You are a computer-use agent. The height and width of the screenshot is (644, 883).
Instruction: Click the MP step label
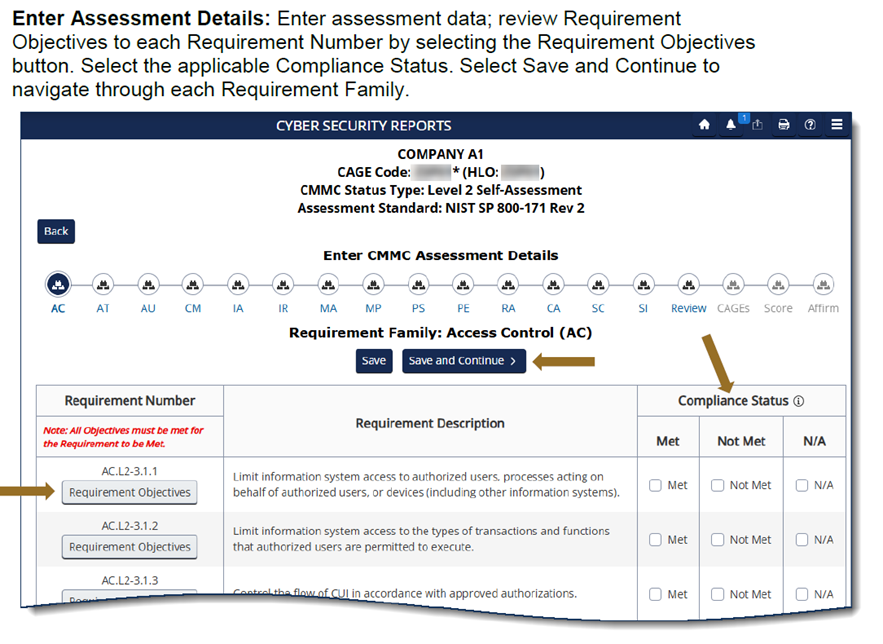[x=373, y=308]
